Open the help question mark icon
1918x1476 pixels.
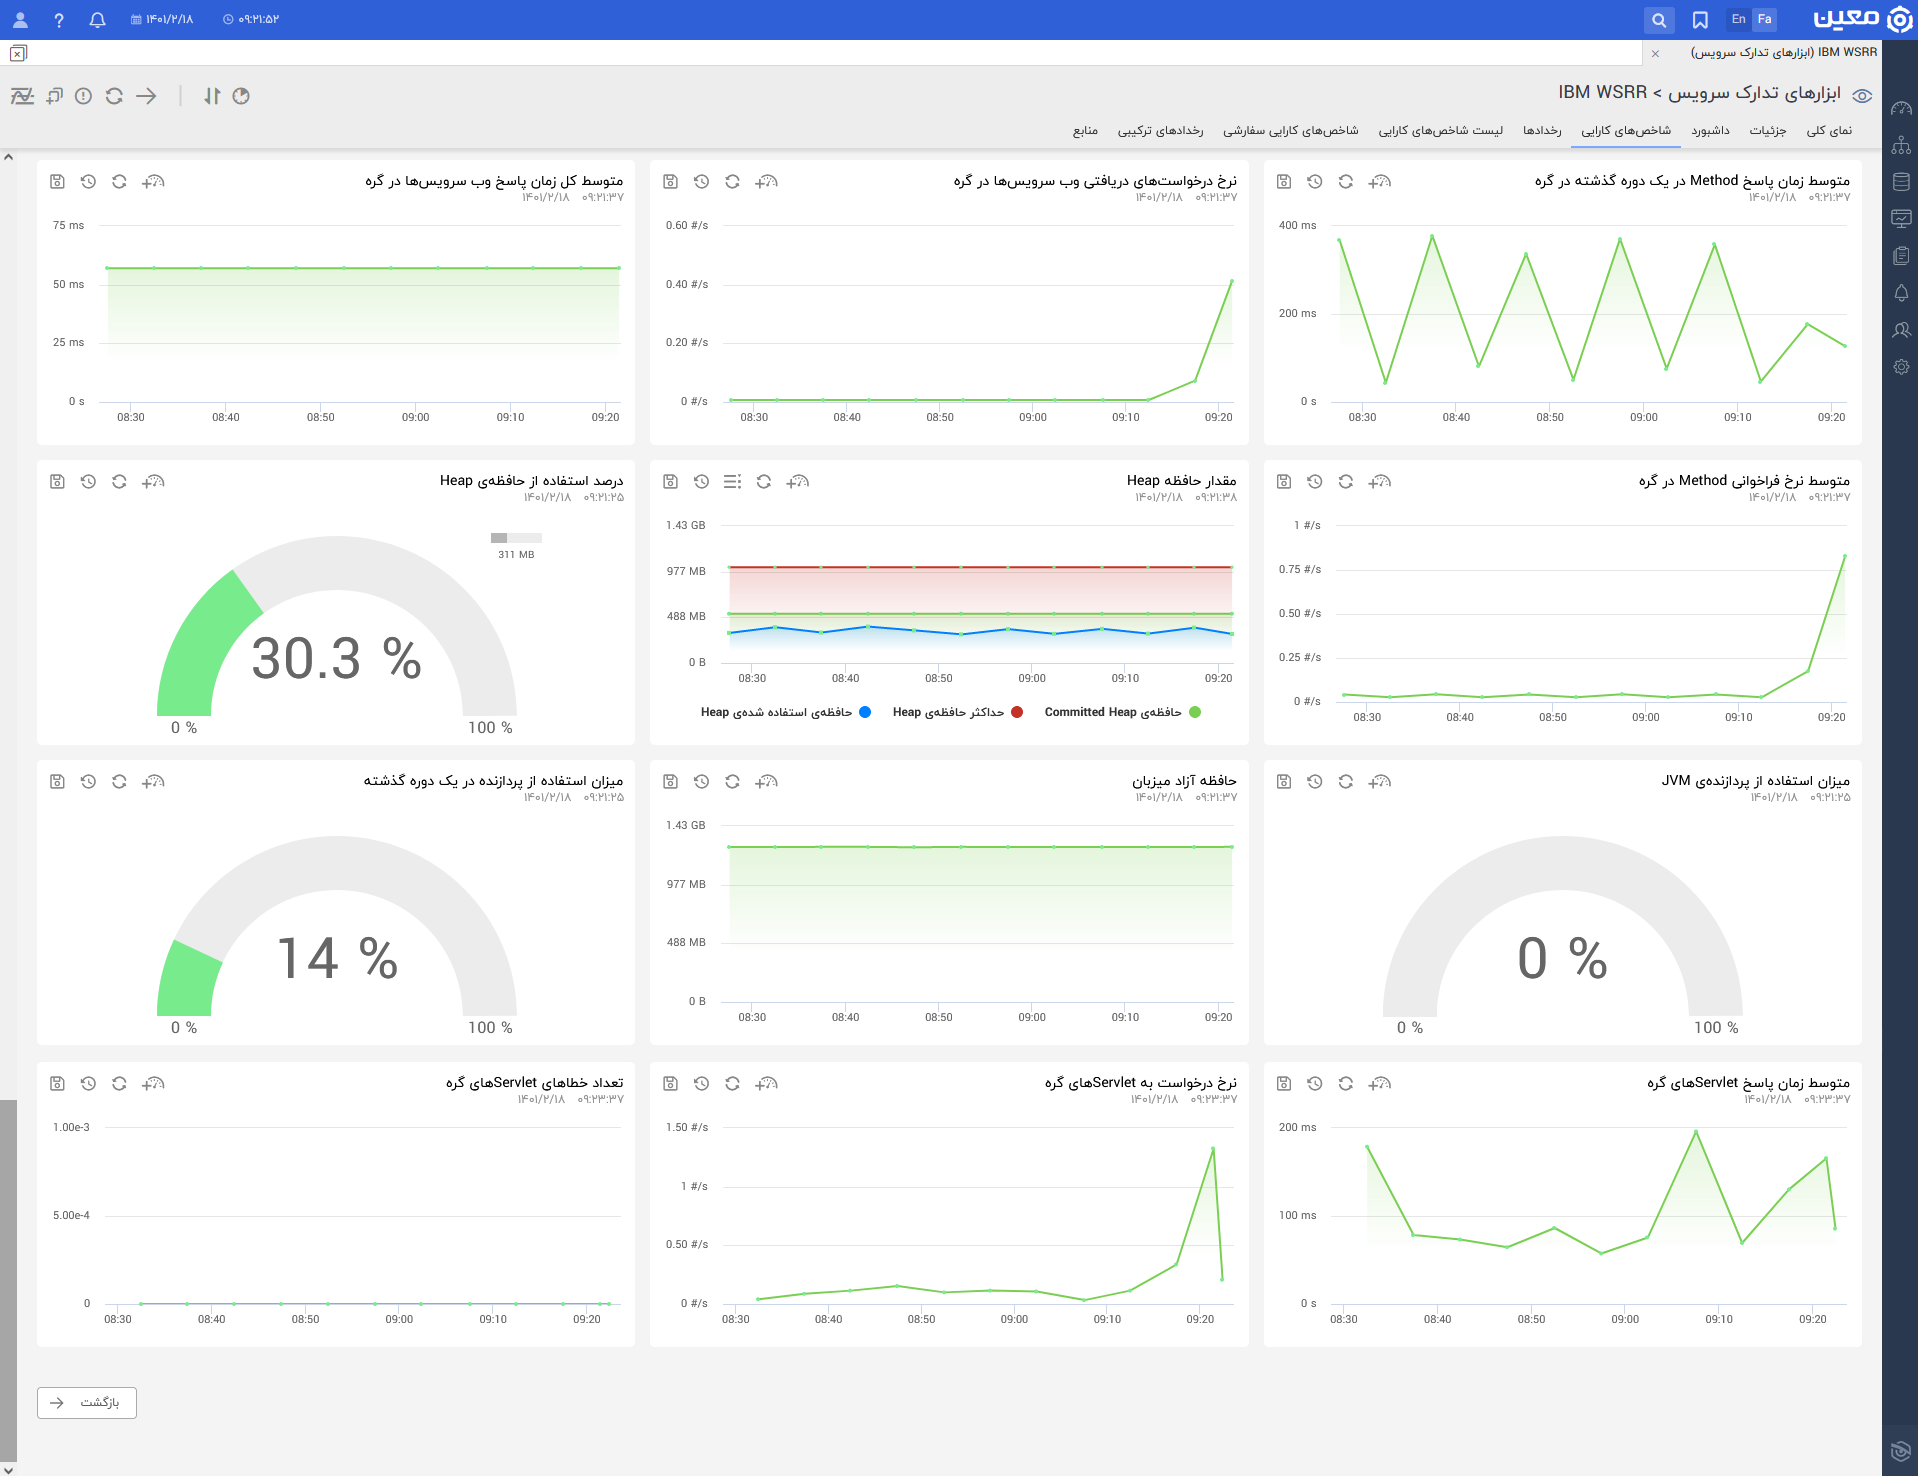[59, 19]
